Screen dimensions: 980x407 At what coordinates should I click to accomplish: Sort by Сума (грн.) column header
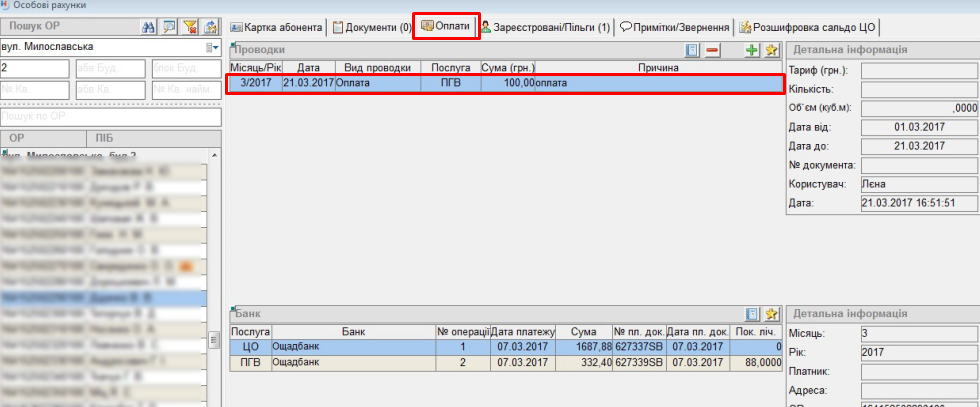point(508,68)
